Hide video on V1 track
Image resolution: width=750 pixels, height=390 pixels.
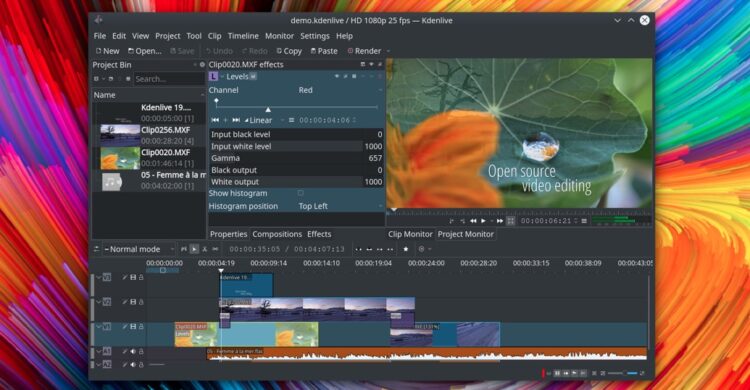coord(133,326)
